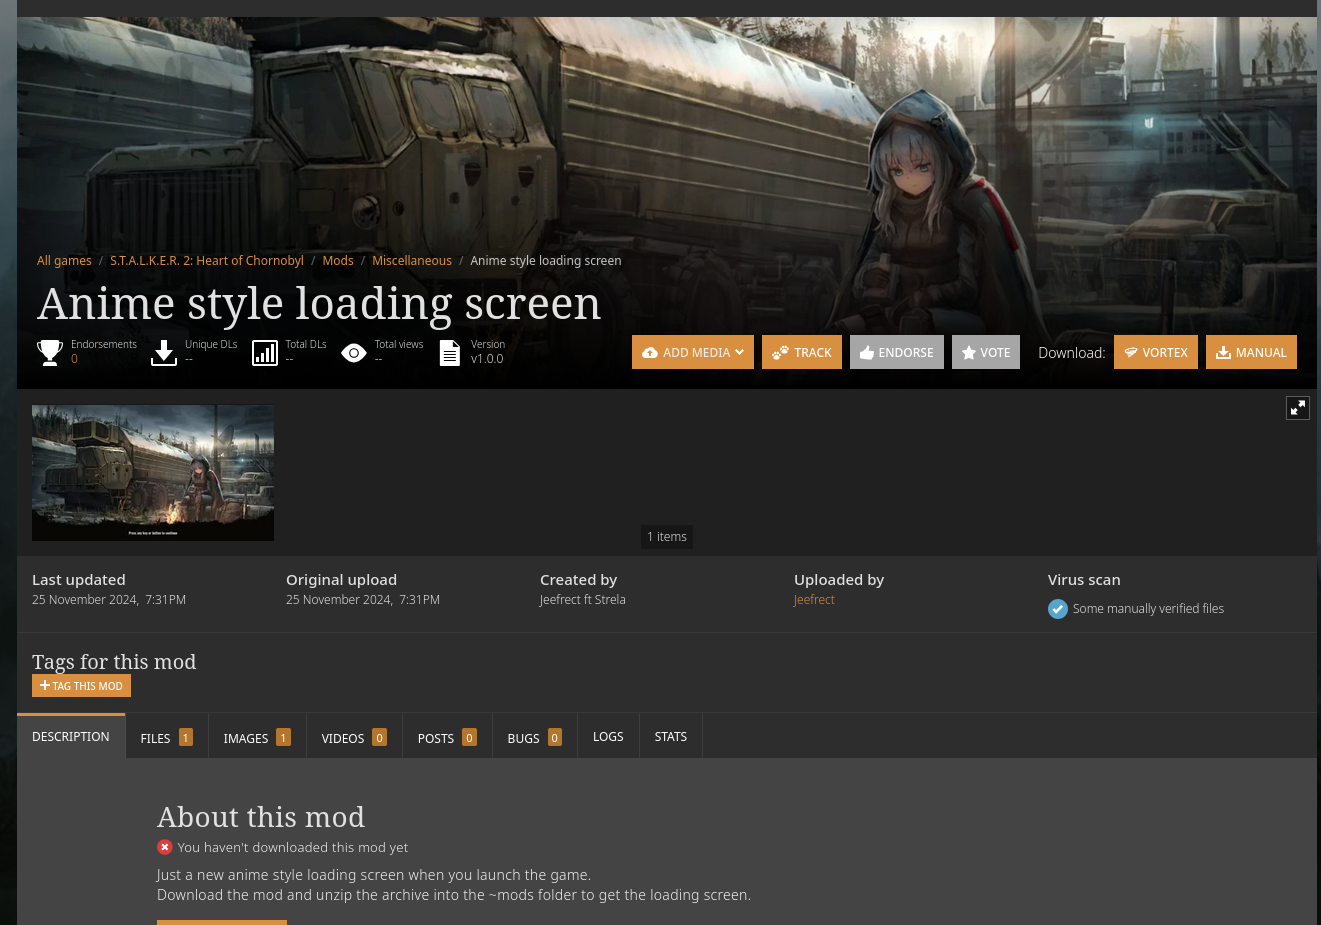This screenshot has width=1321, height=925.
Task: Click 'About this mod' heading
Action: tap(261, 817)
